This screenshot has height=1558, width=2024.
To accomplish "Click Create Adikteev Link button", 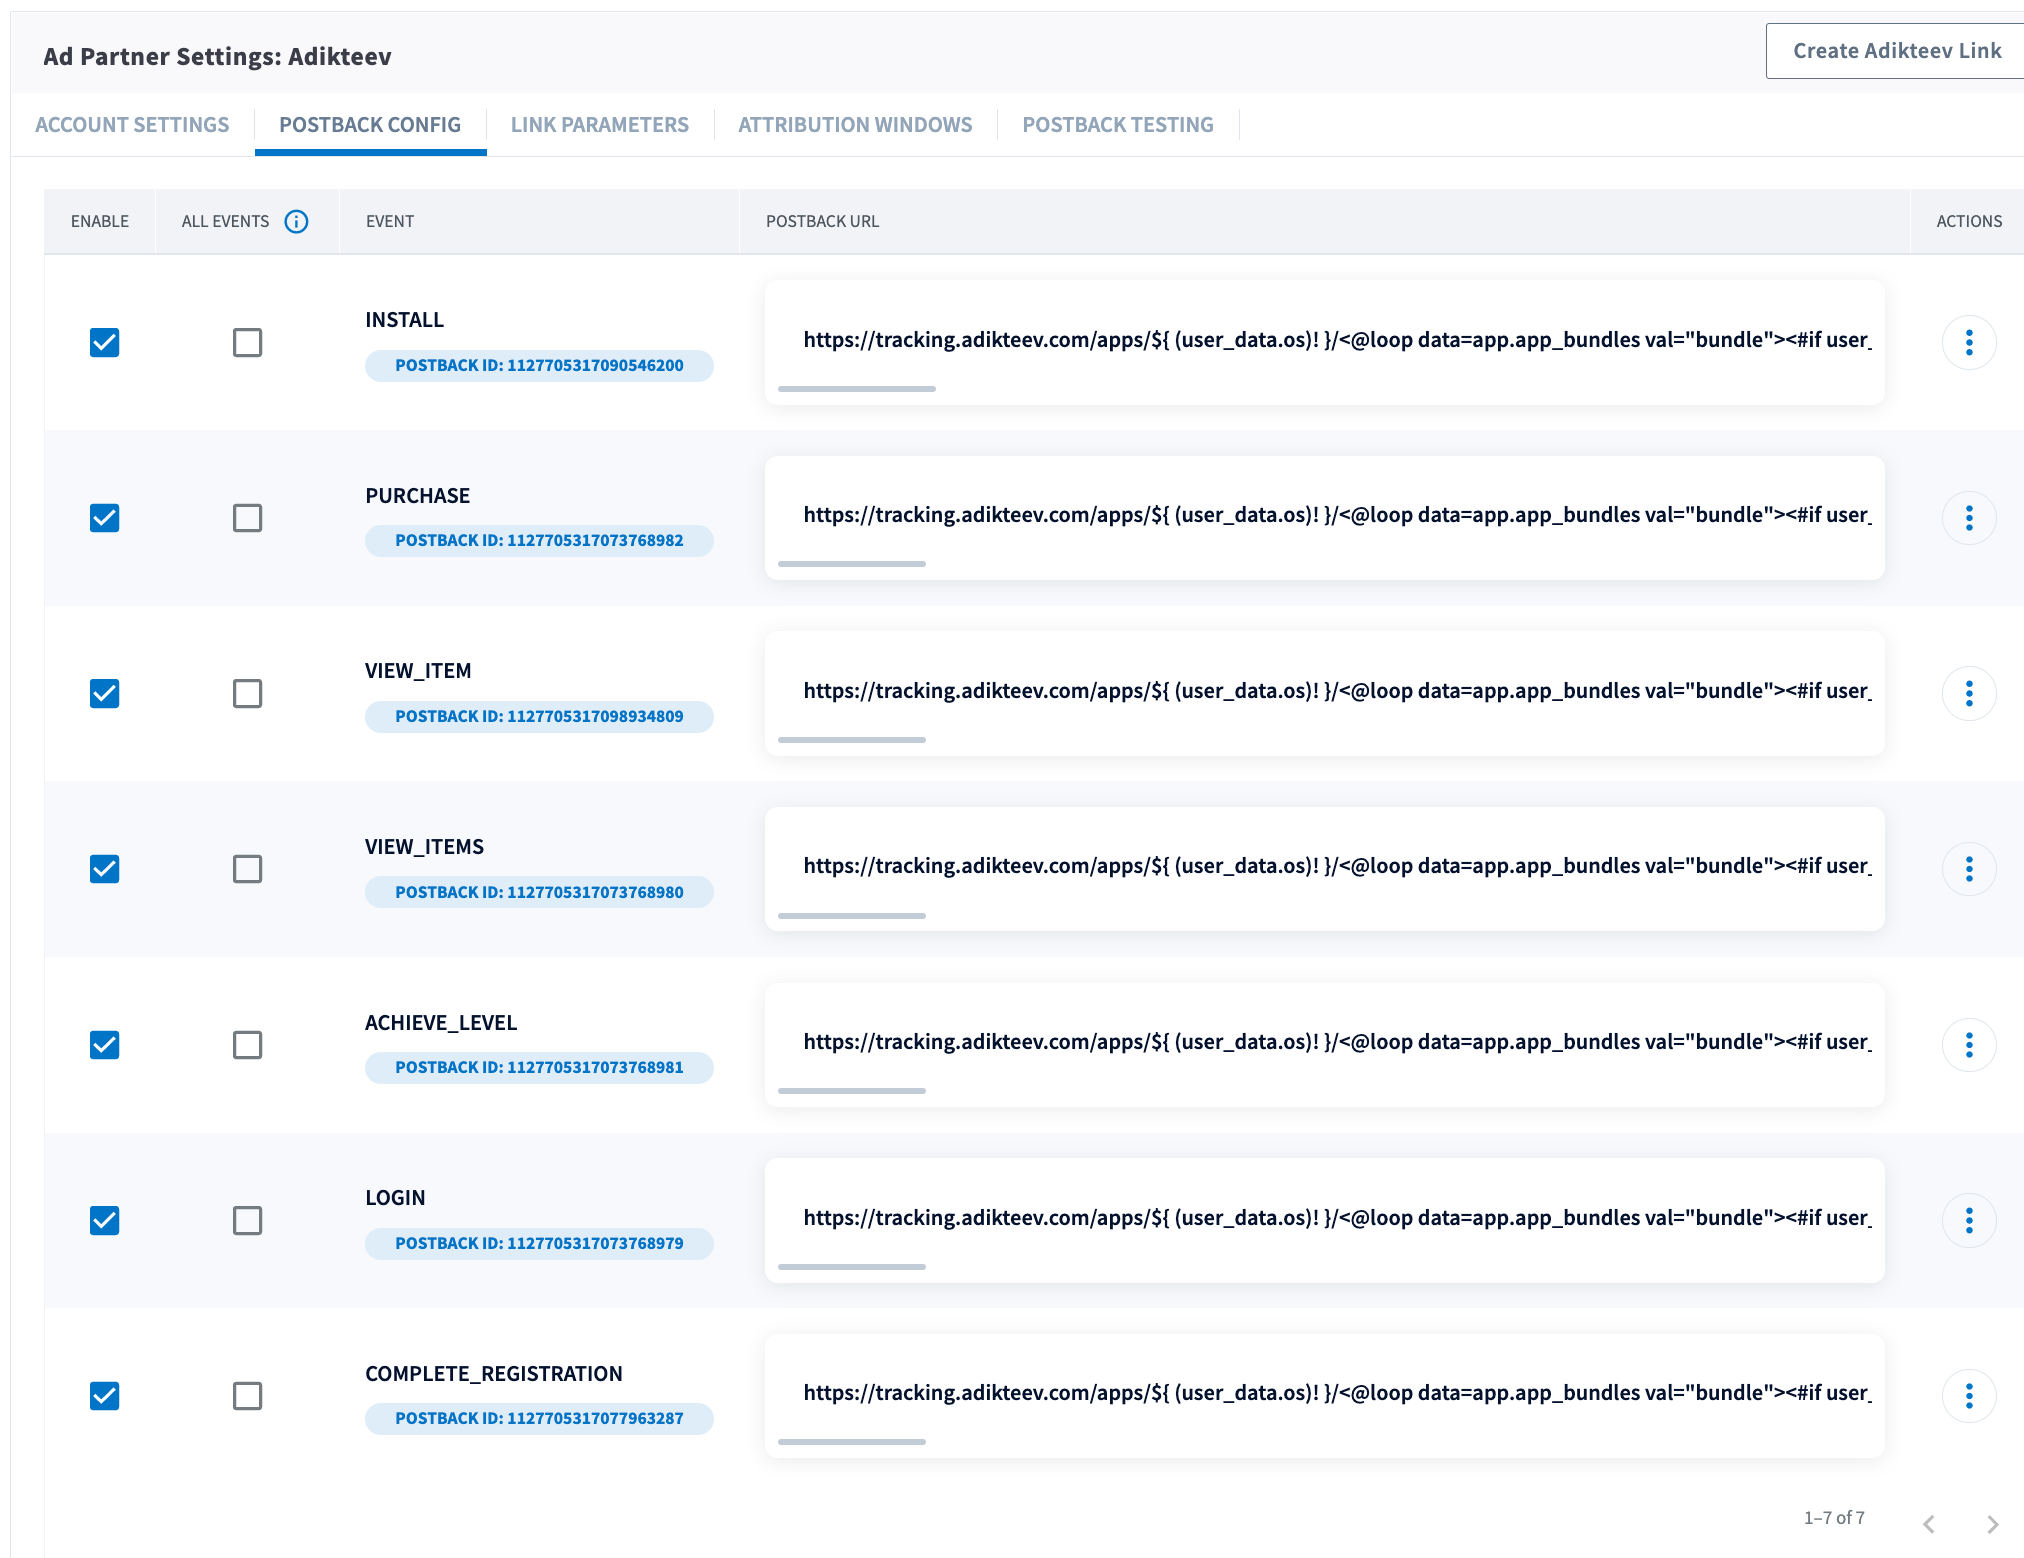I will pyautogui.click(x=1896, y=51).
